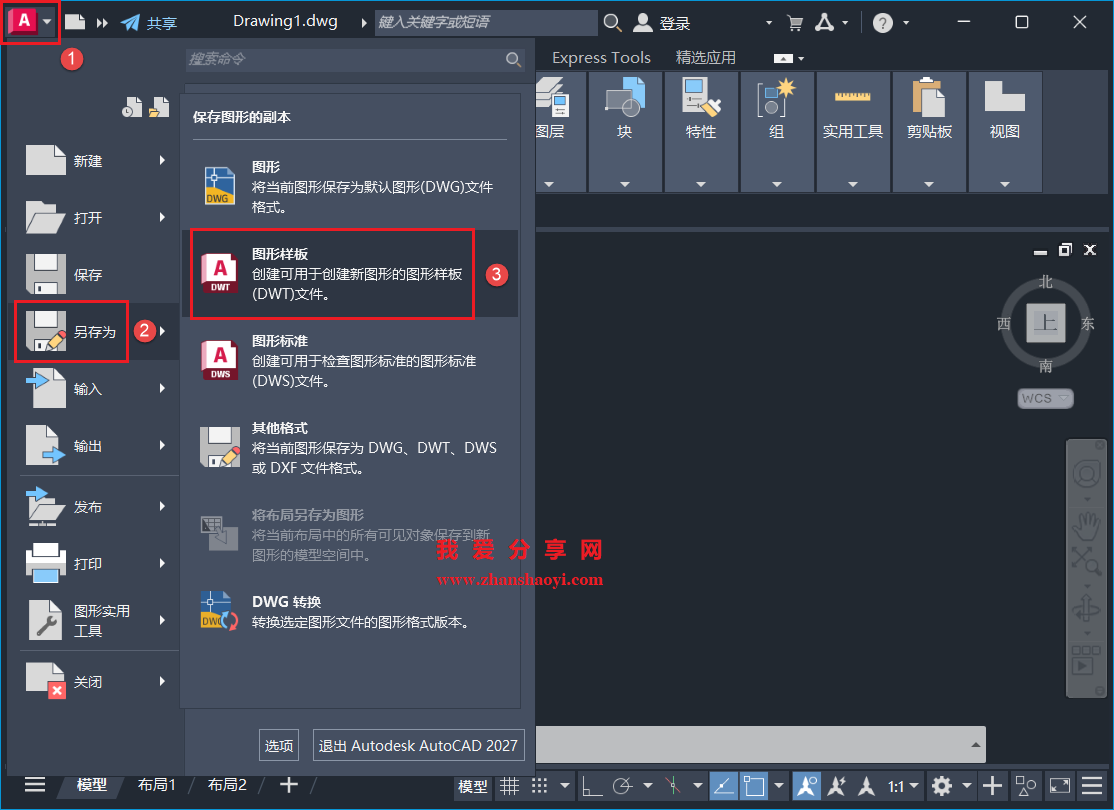Viewport: 1114px width, 810px height.
Task: Save as Drawing (图形) DWG format
Action: tap(350, 186)
